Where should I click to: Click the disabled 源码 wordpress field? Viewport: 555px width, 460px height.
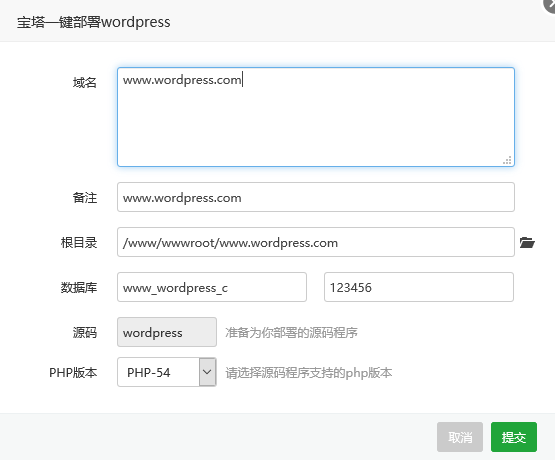[167, 332]
